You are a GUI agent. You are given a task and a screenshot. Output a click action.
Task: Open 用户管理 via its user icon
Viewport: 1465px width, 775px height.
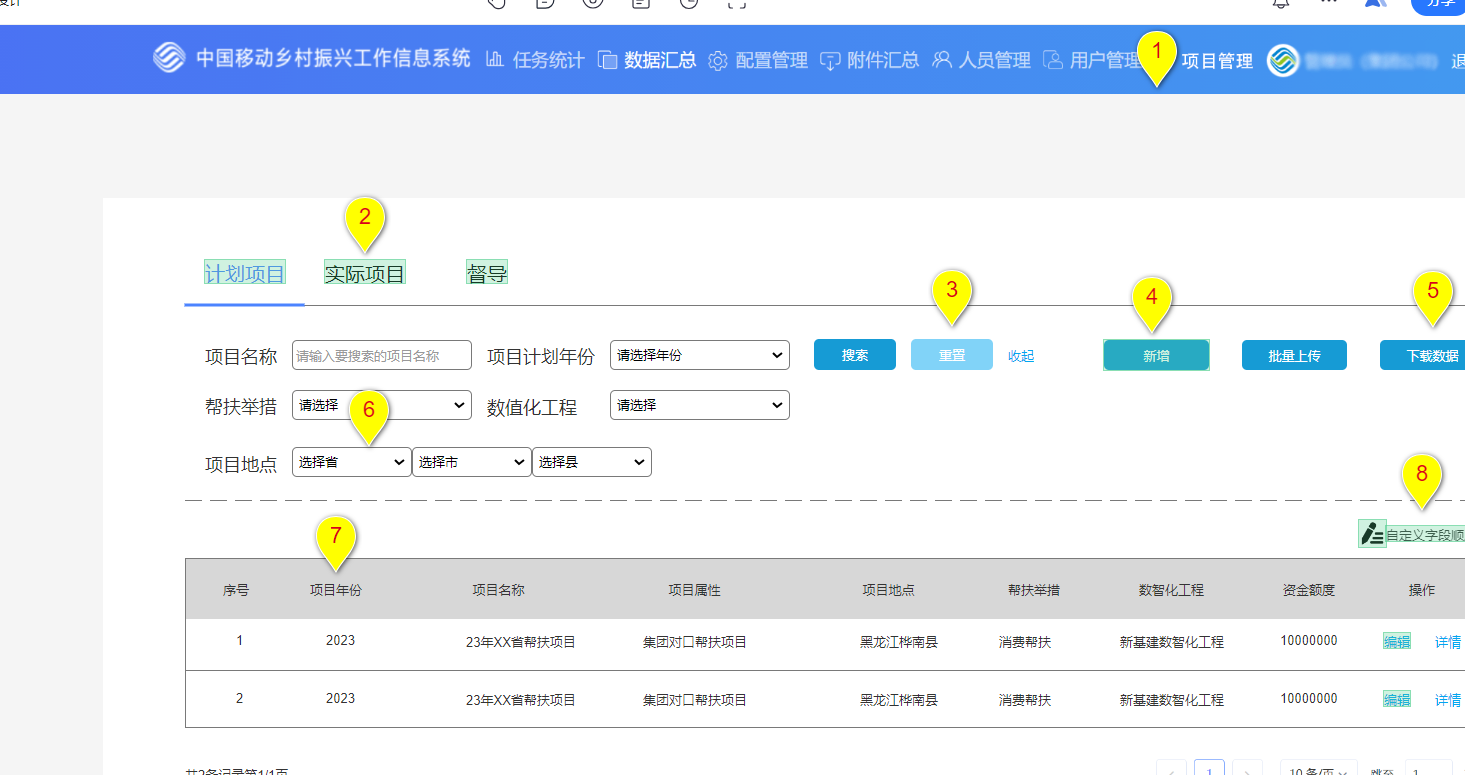tap(1052, 60)
